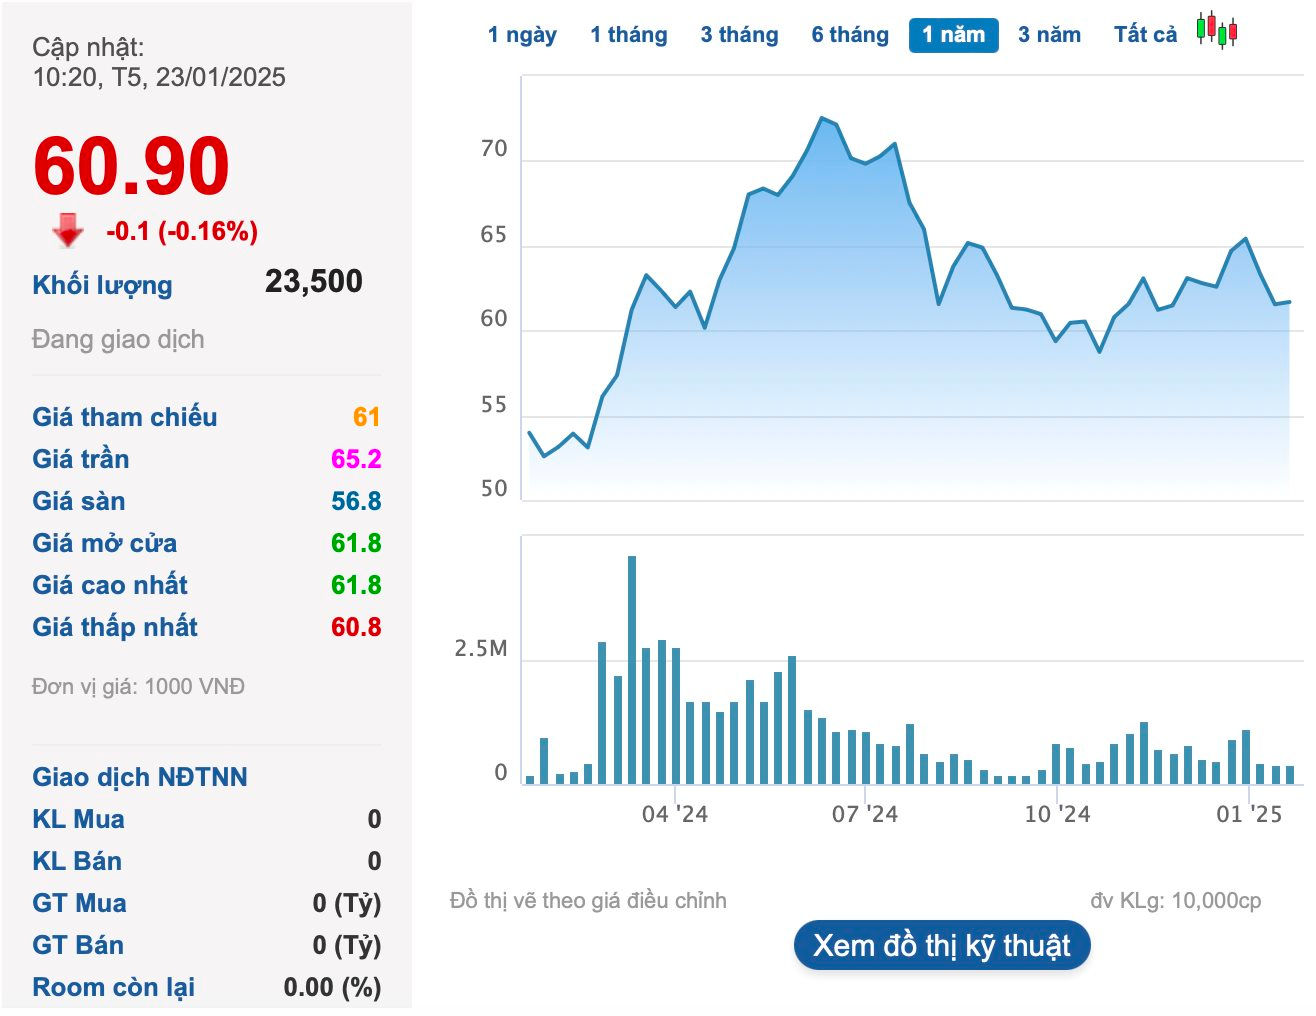Select the 6 tháng time range
1316x1016 pixels.
tap(850, 35)
